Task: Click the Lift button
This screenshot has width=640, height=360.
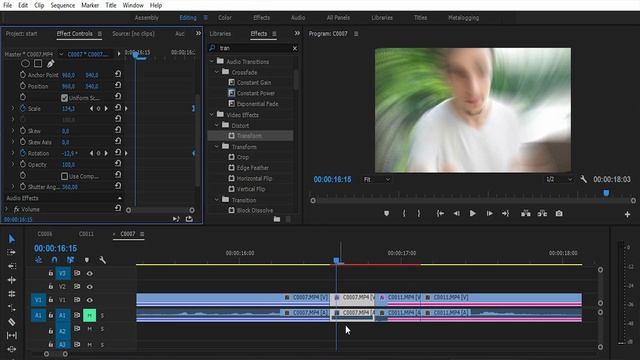Action: 526,213
